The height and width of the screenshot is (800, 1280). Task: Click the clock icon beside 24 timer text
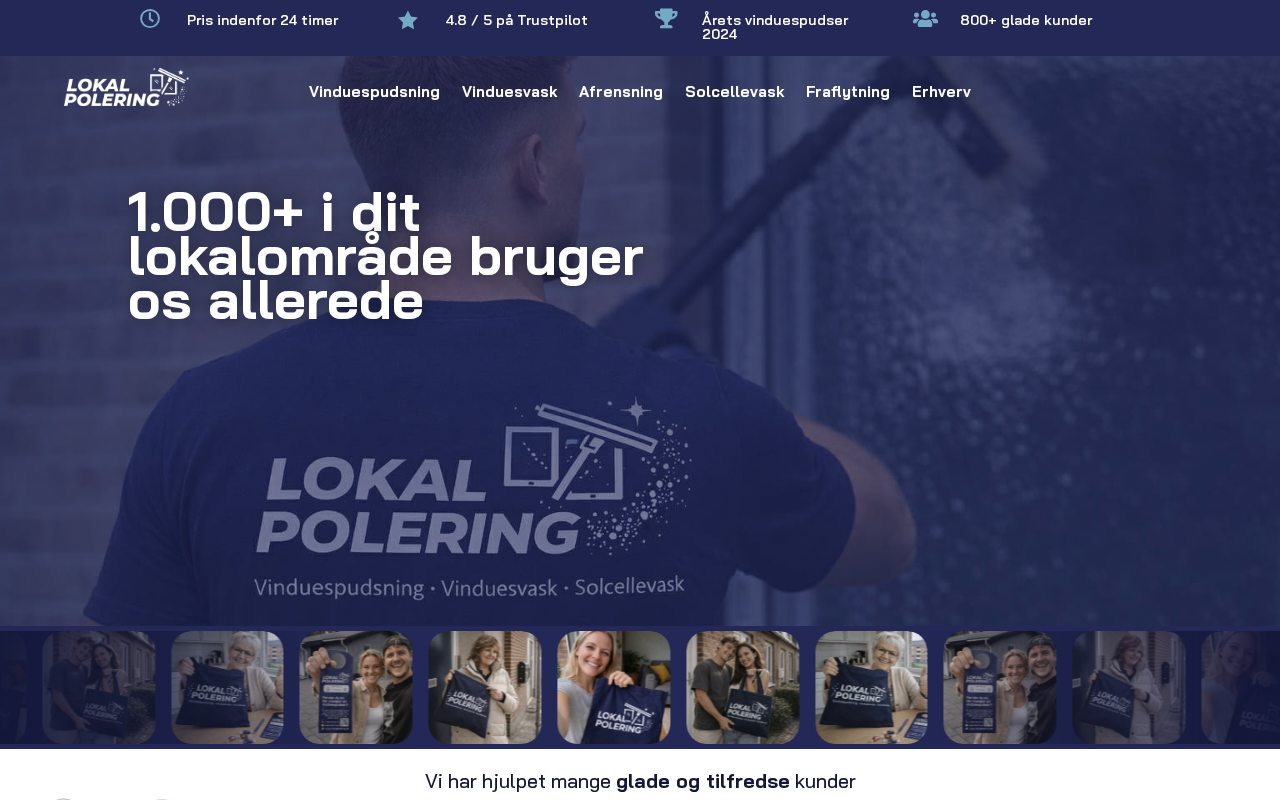tap(150, 18)
